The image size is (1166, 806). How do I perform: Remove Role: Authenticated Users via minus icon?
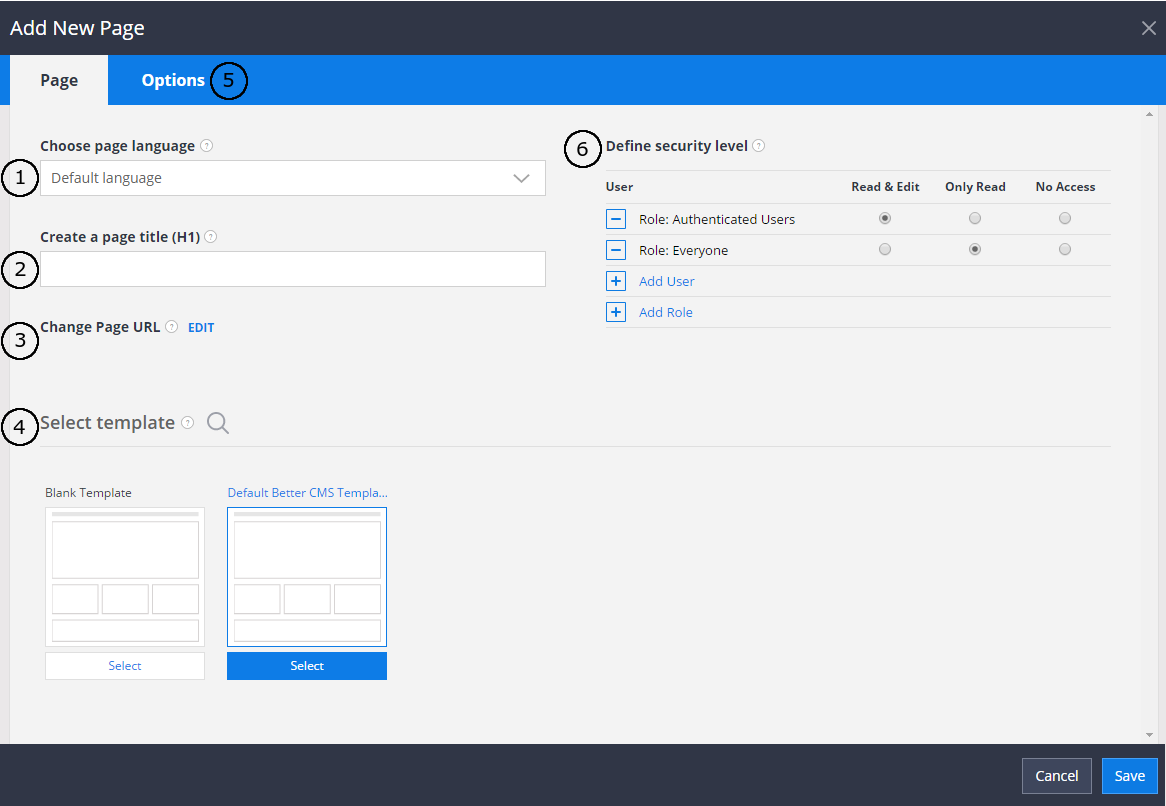tap(615, 218)
